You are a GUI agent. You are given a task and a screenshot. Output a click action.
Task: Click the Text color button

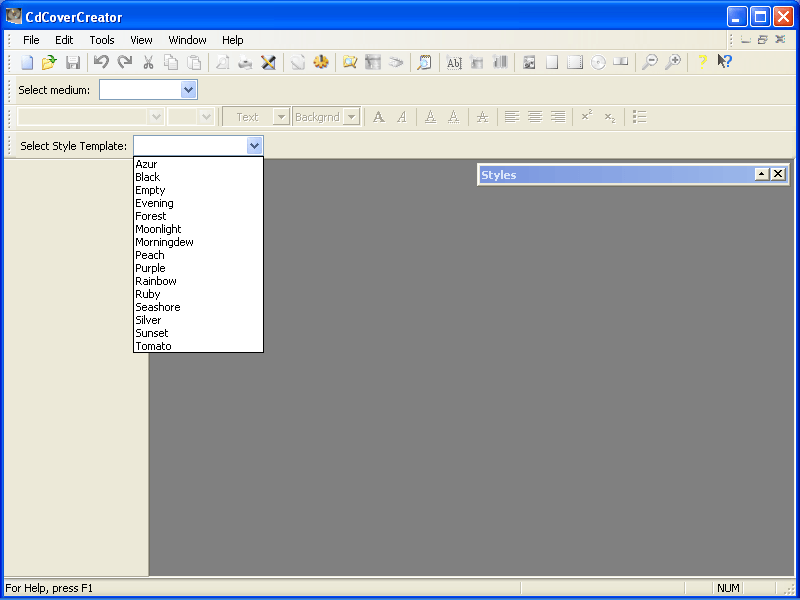point(248,117)
